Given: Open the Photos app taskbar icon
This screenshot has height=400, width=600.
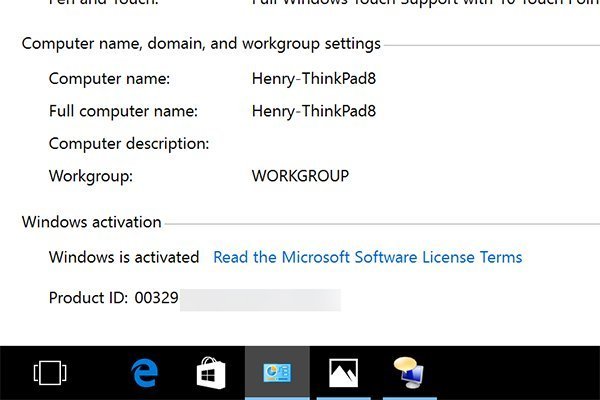Looking at the screenshot, I should point(343,373).
